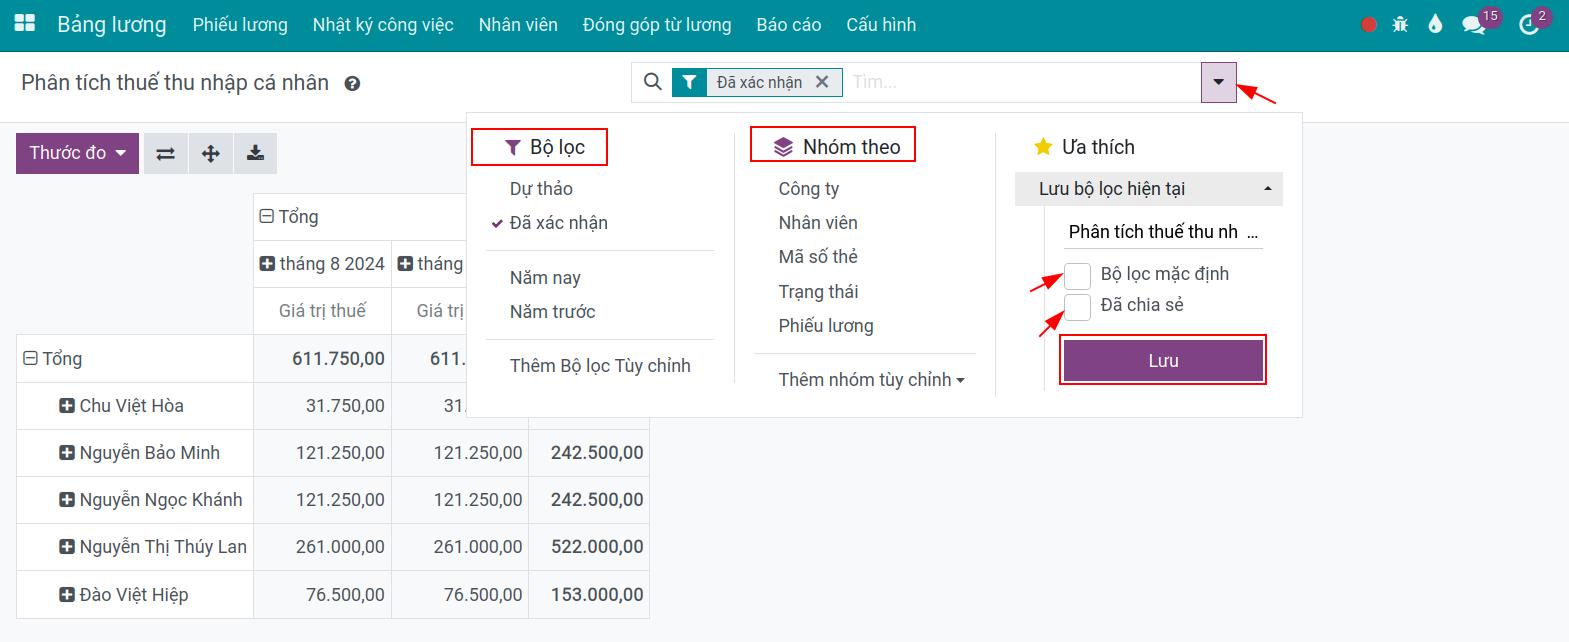Toggle the search options dropdown arrow

(1219, 82)
